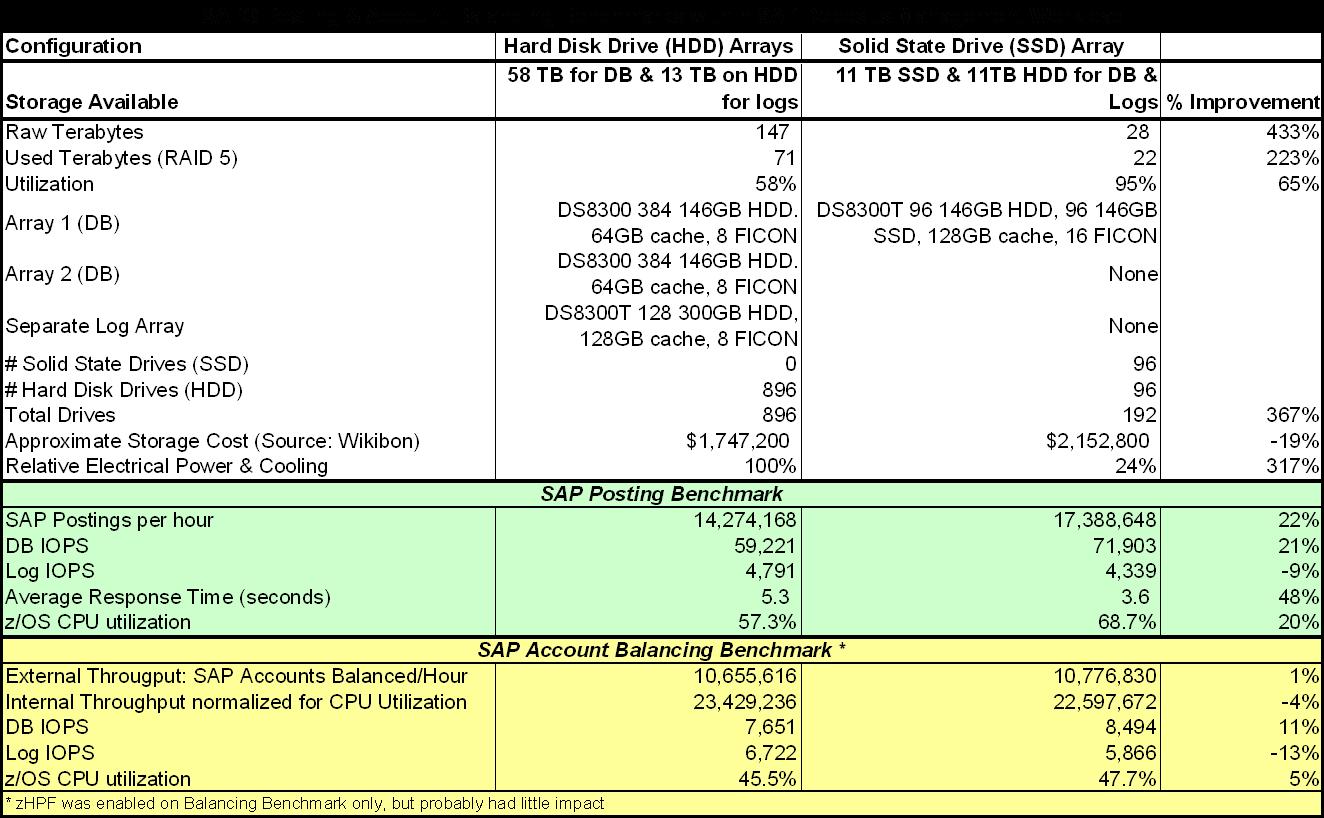Click the 'Separate Log Array' row label

pyautogui.click(x=95, y=326)
